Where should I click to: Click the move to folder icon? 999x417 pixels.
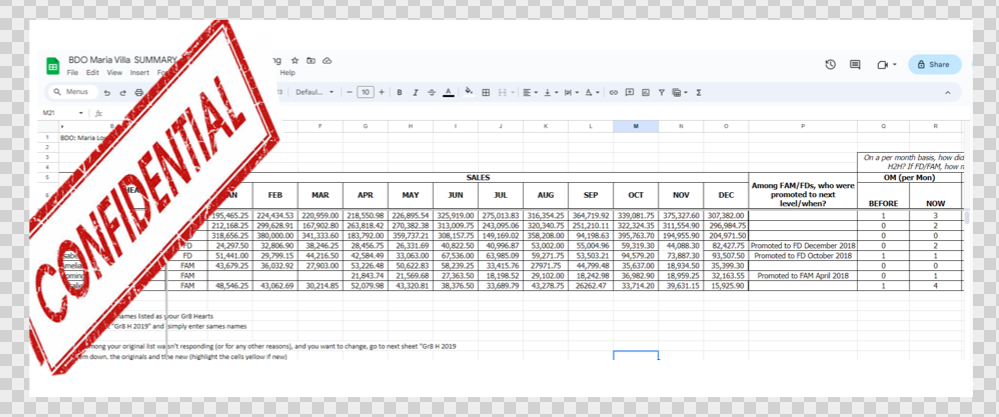(311, 60)
